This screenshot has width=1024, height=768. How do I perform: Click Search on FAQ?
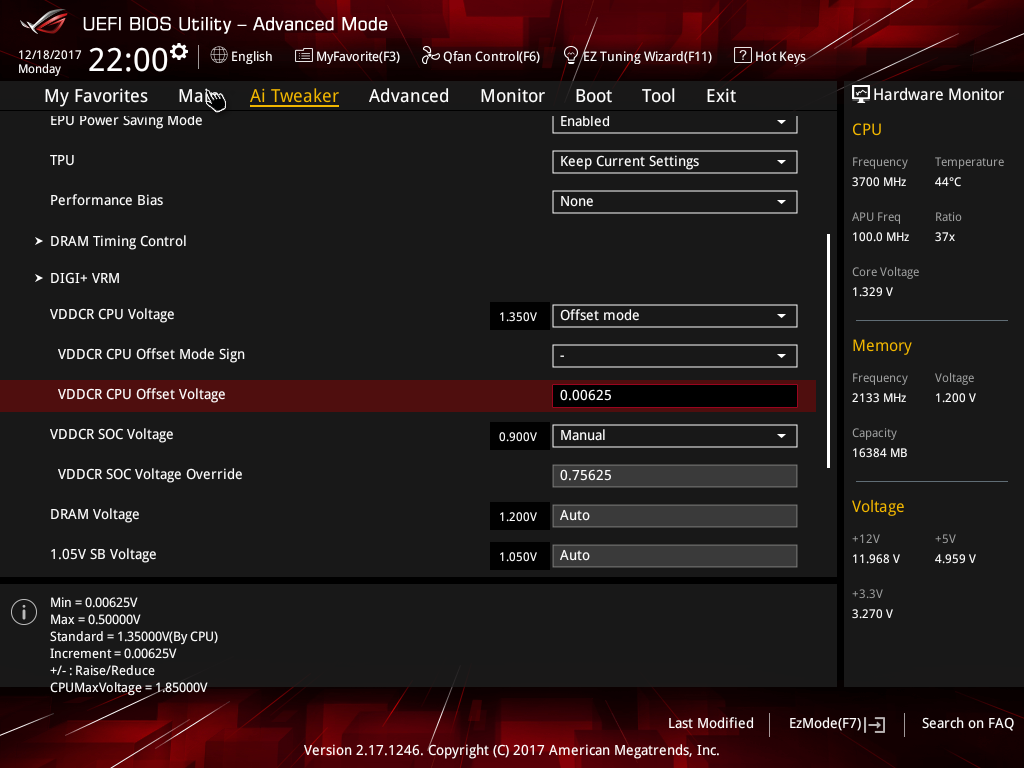(967, 723)
